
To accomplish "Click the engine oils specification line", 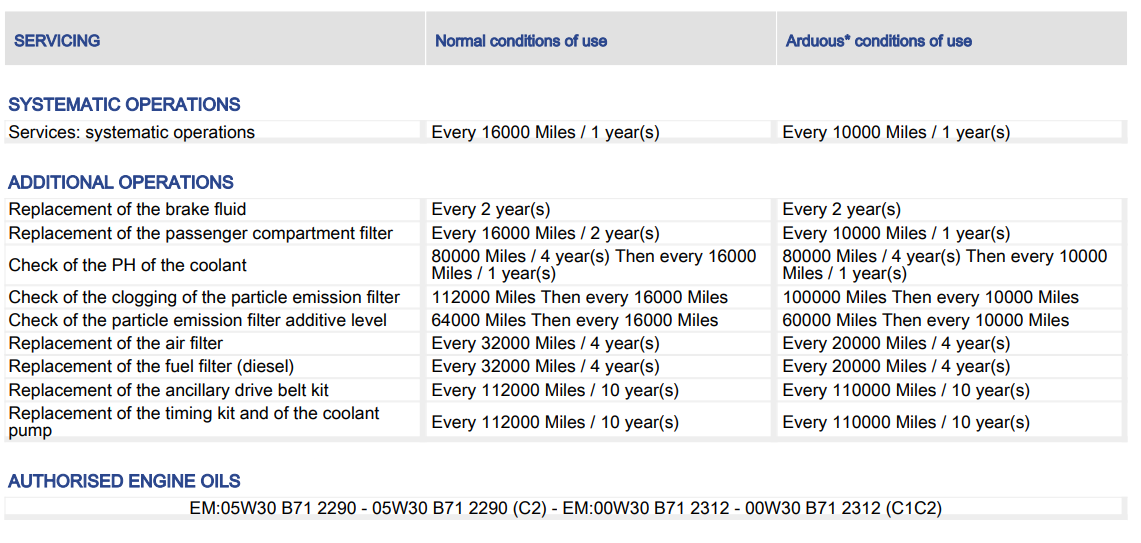I will pos(565,508).
